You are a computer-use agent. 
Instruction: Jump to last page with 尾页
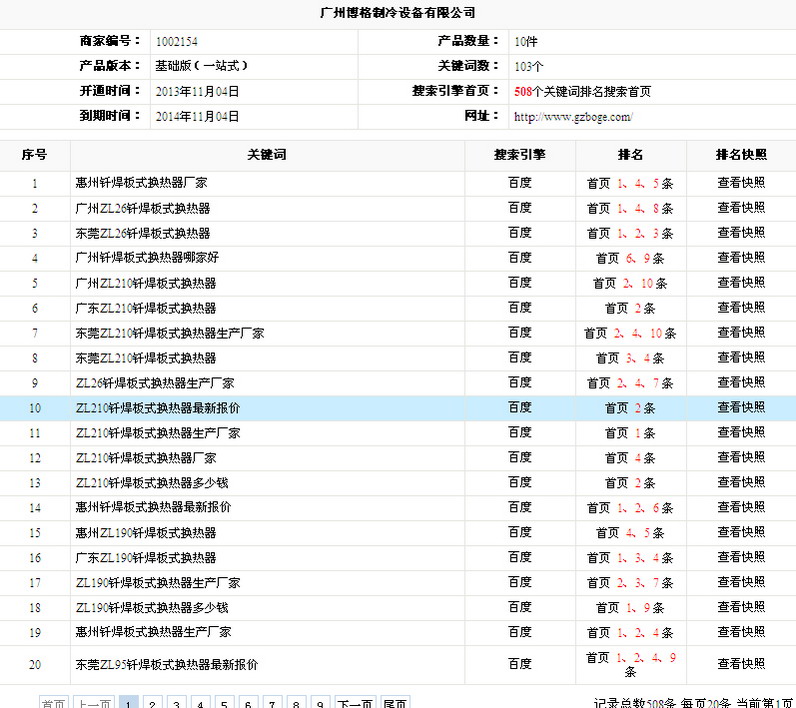pyautogui.click(x=395, y=703)
